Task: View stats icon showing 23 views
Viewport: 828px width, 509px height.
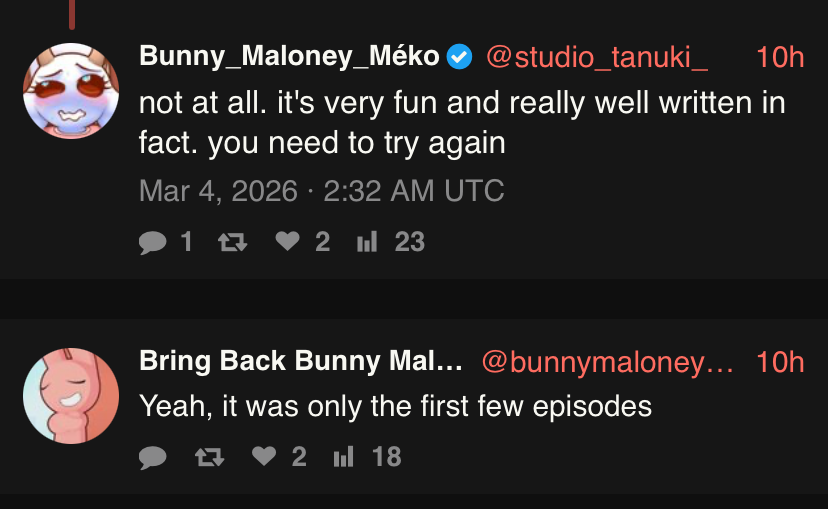Action: point(366,242)
